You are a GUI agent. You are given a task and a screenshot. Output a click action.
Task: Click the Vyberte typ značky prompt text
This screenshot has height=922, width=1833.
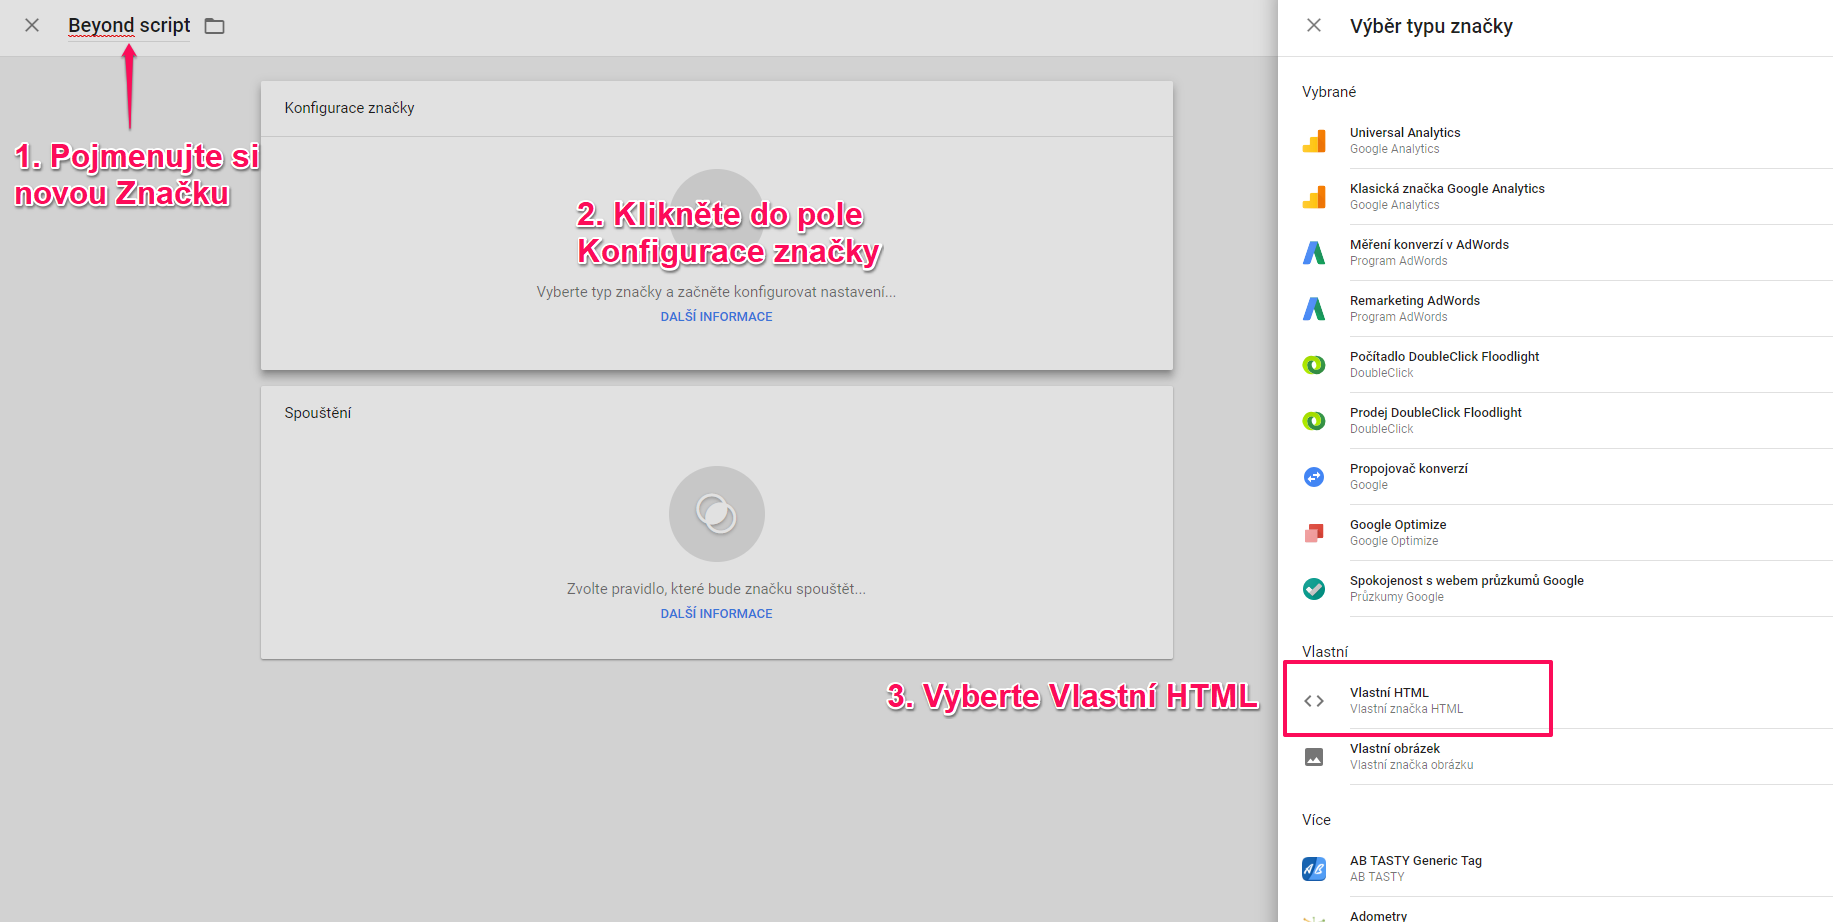click(x=716, y=292)
